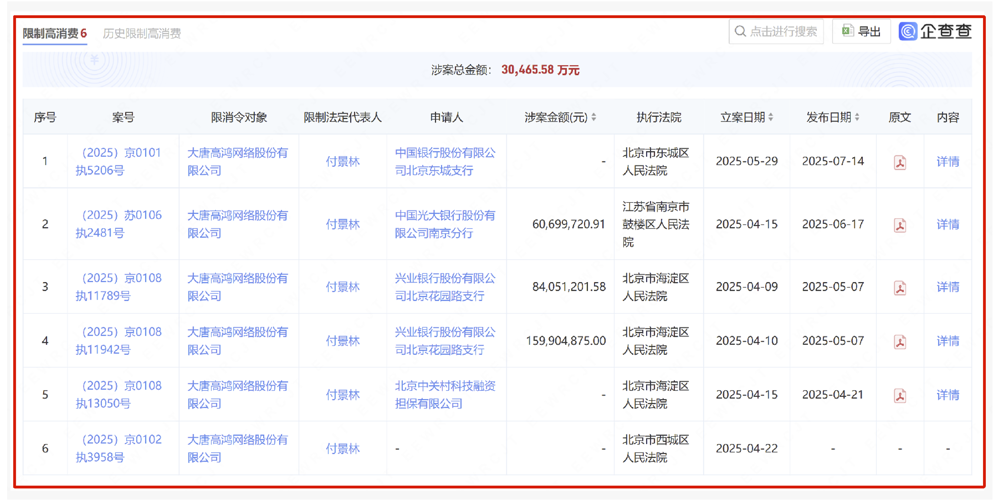Open the PDF original for case 苏0106执2481号

click(x=899, y=225)
